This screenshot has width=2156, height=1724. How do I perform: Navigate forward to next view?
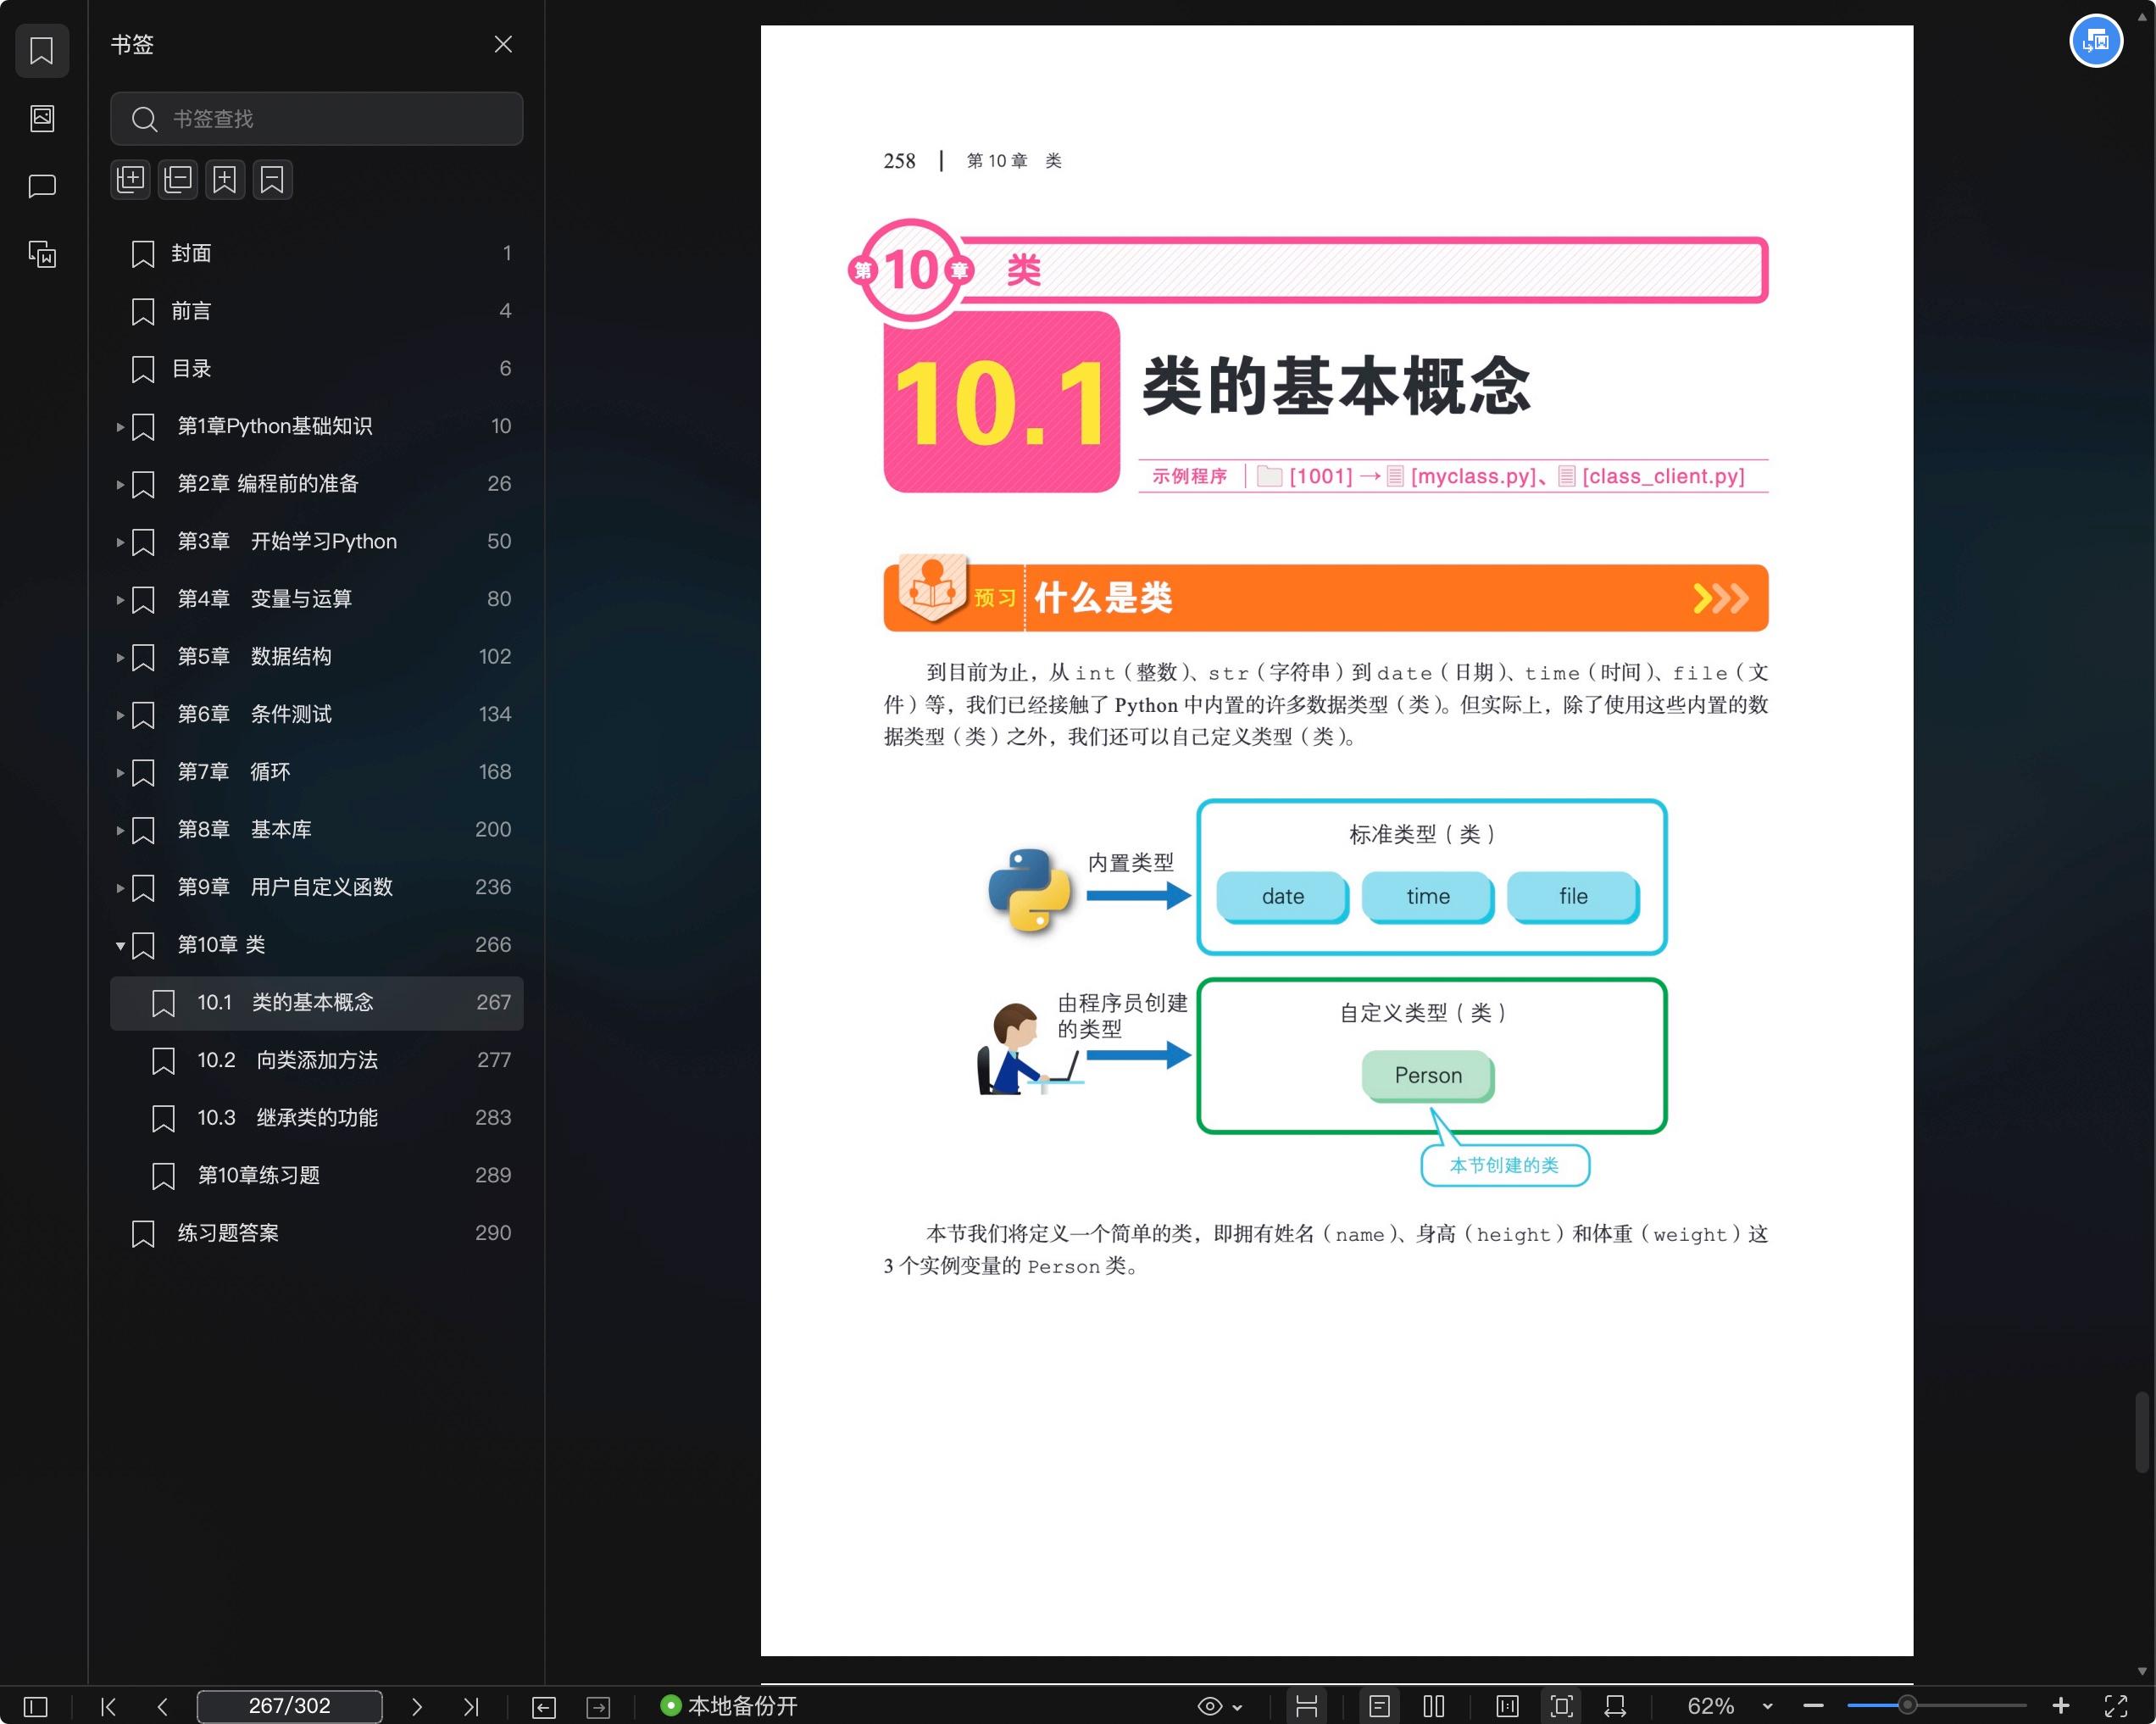click(x=598, y=1707)
